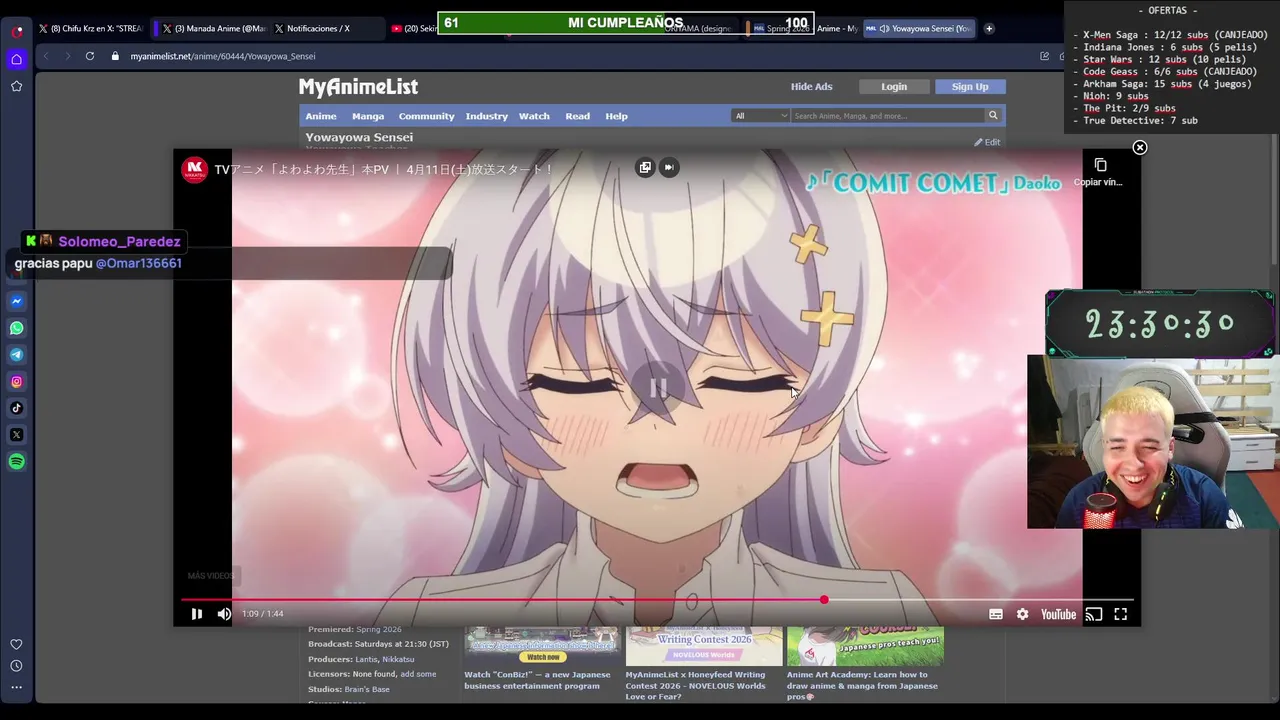Open the Brain's Base studio link
The height and width of the screenshot is (720, 1280).
(367, 689)
